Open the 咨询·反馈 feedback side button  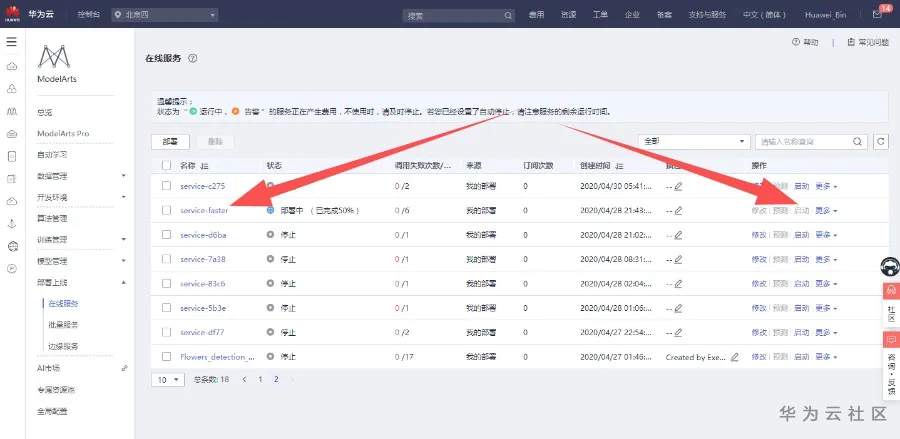click(x=891, y=366)
